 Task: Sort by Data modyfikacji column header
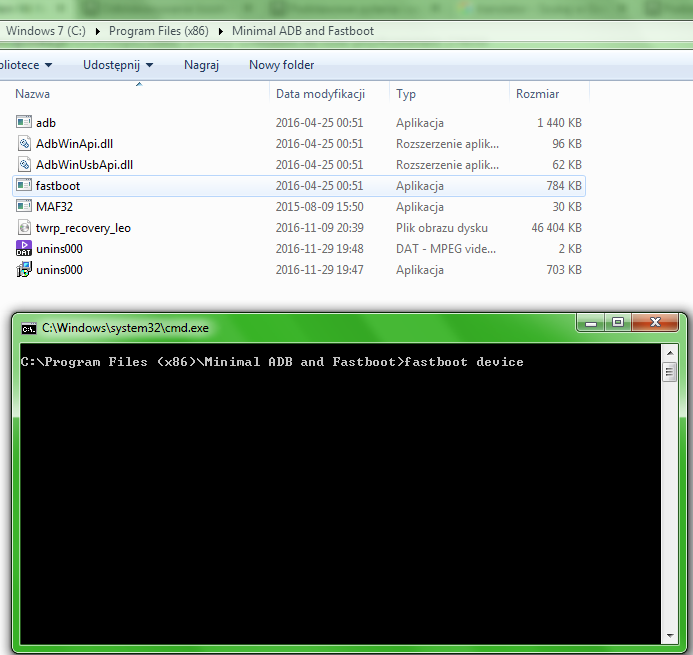coord(320,94)
